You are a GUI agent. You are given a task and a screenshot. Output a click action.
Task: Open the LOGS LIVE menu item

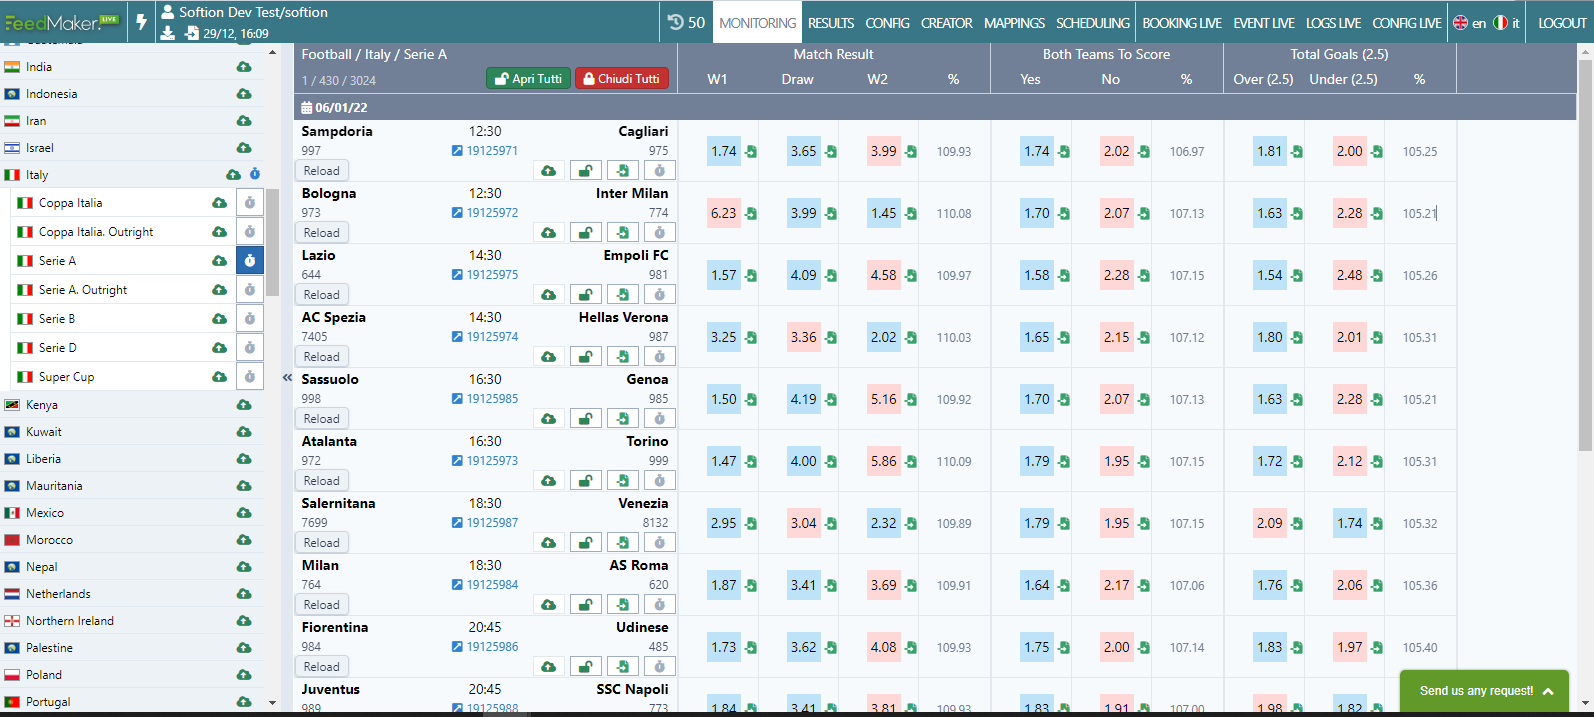(x=1333, y=23)
